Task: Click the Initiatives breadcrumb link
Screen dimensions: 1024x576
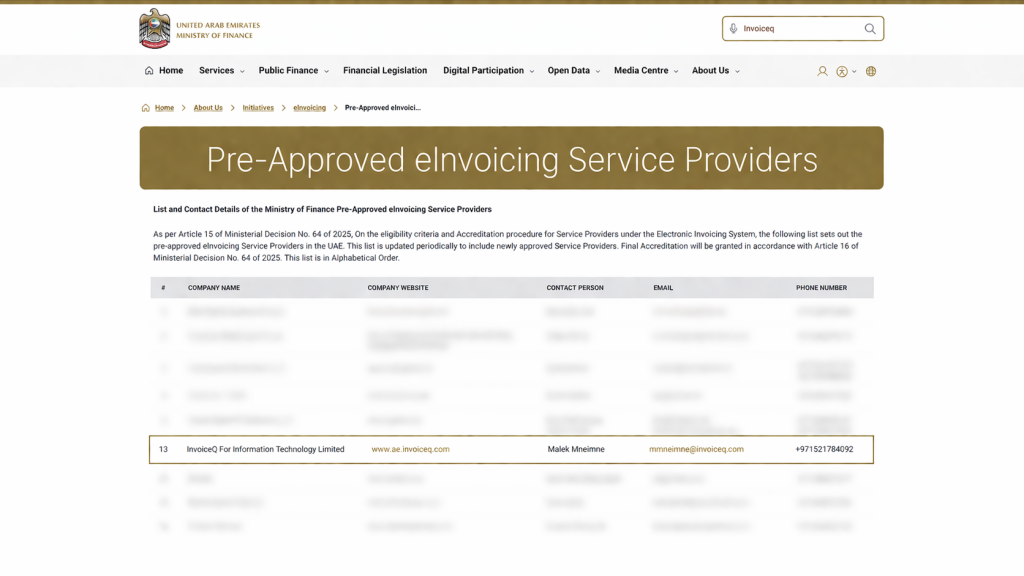Action: coord(258,108)
